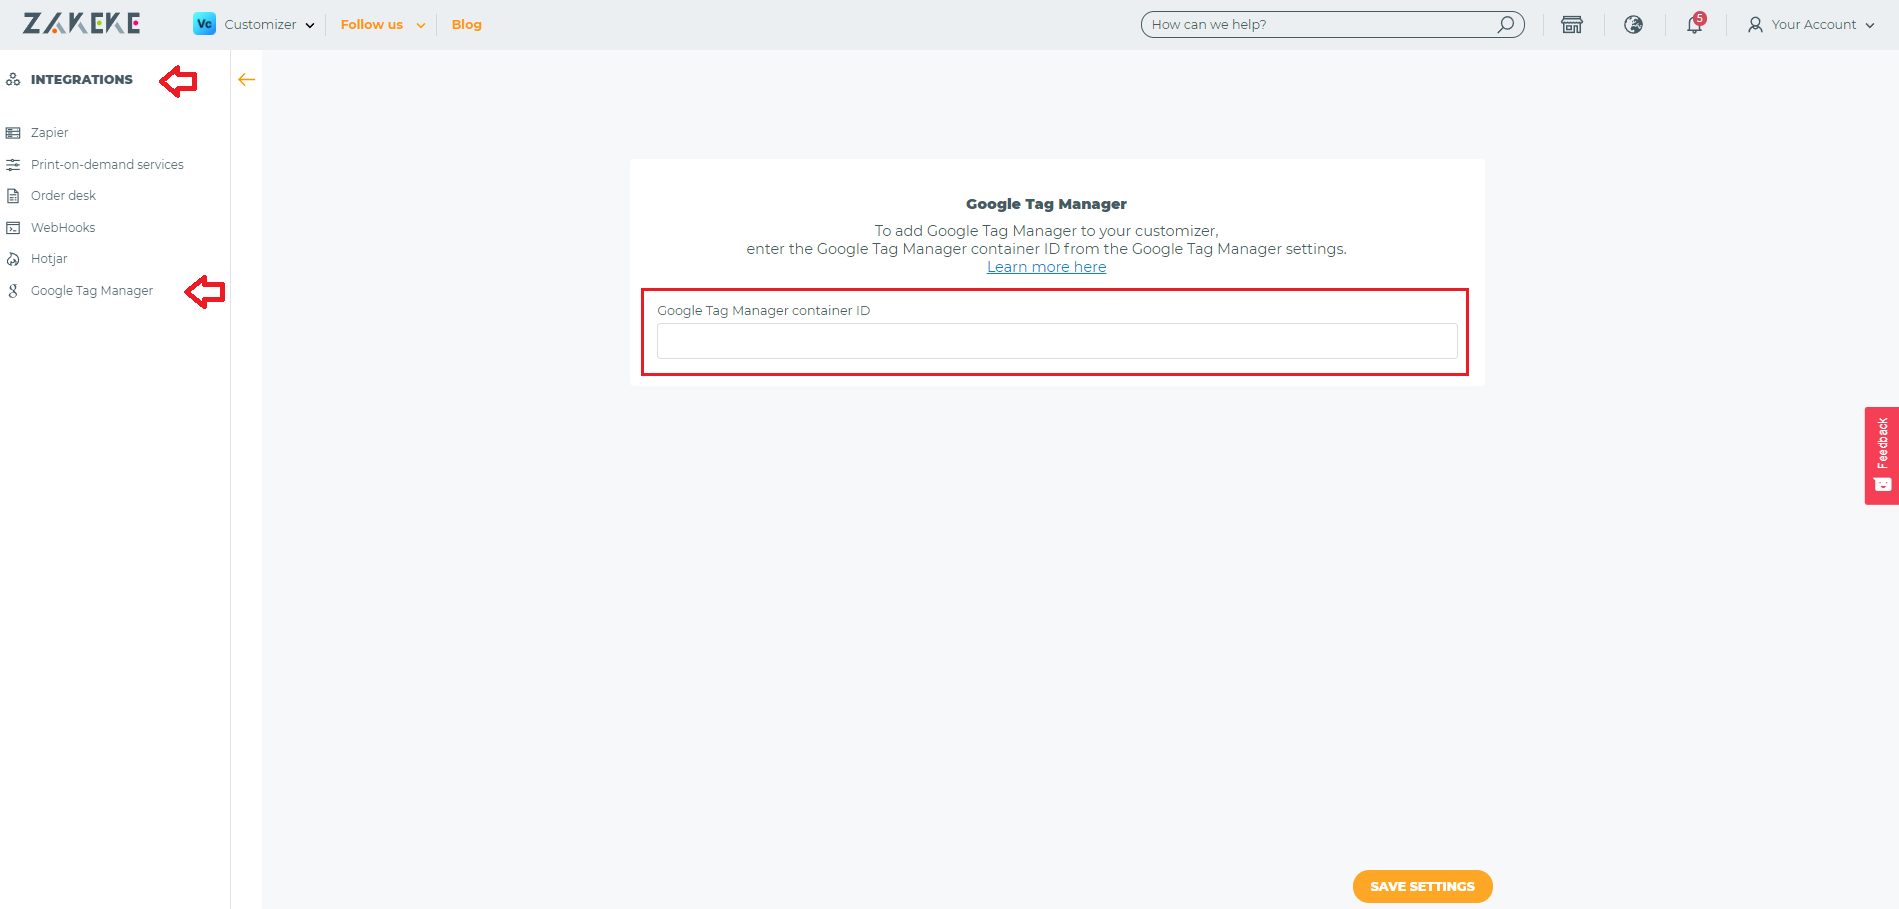Open Hotjar integration

point(49,258)
